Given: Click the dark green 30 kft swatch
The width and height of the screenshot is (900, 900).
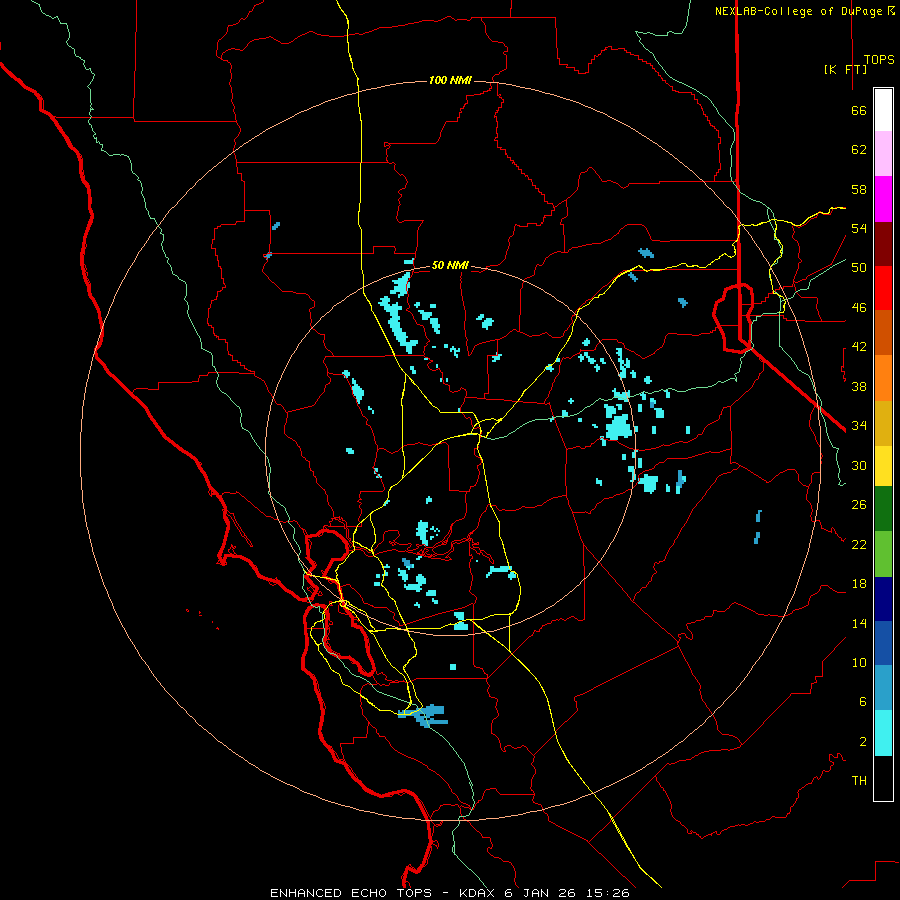Looking at the screenshot, I should [x=883, y=509].
